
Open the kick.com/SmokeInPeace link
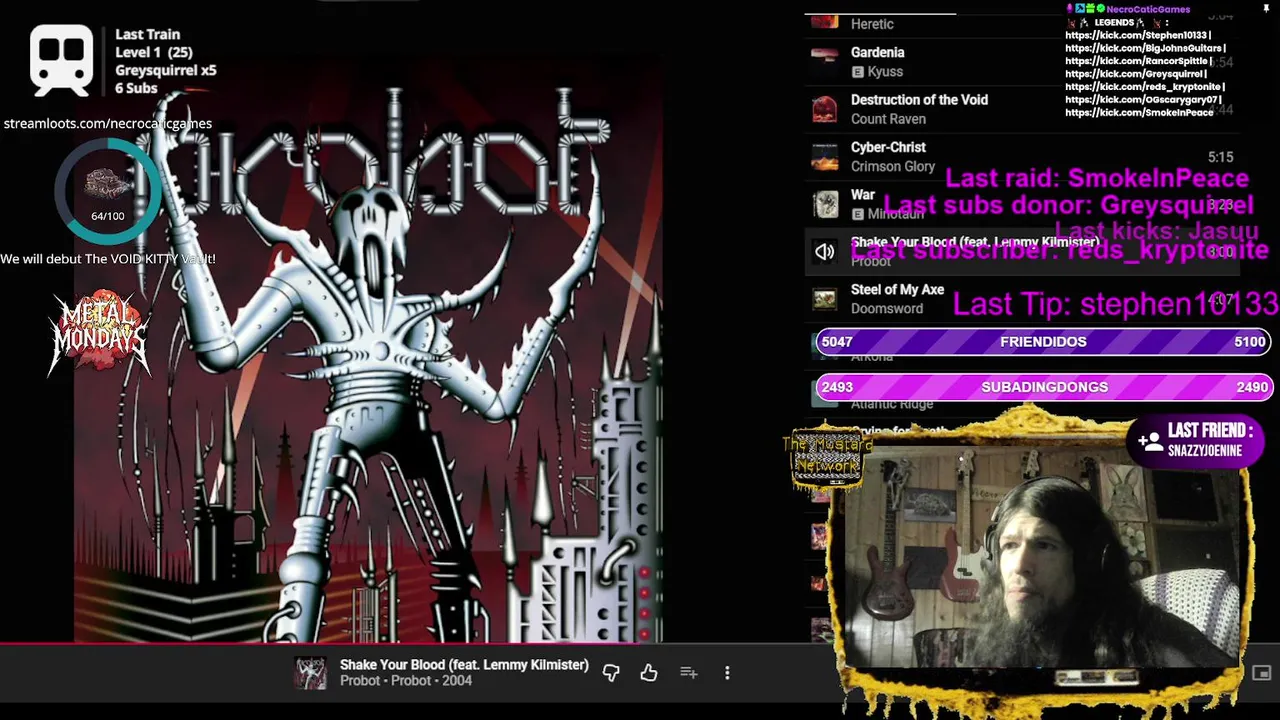pyautogui.click(x=1139, y=113)
